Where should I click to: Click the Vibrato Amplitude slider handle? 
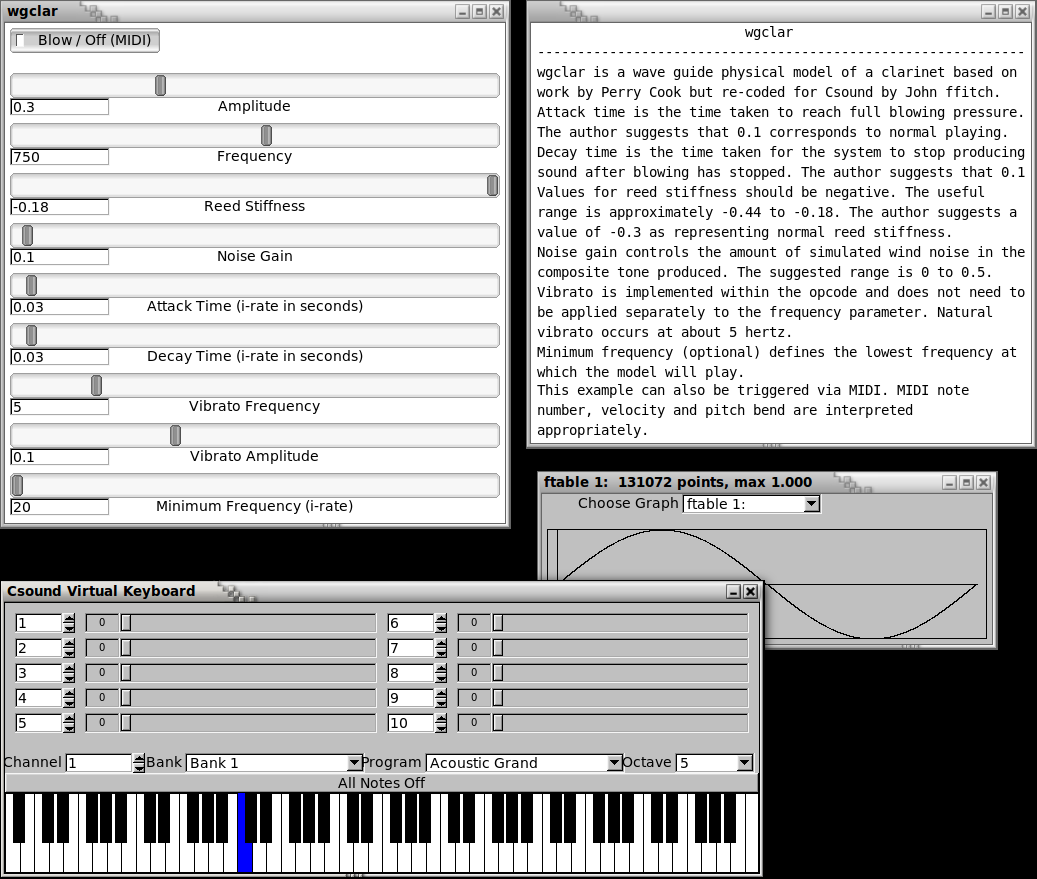pos(175,436)
